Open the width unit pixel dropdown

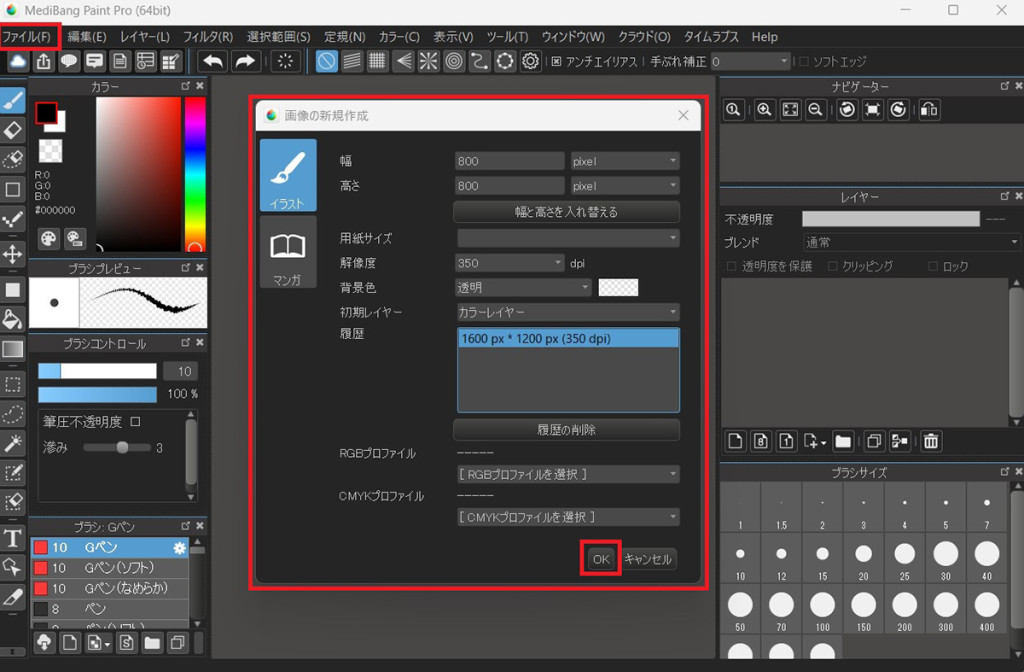point(625,161)
